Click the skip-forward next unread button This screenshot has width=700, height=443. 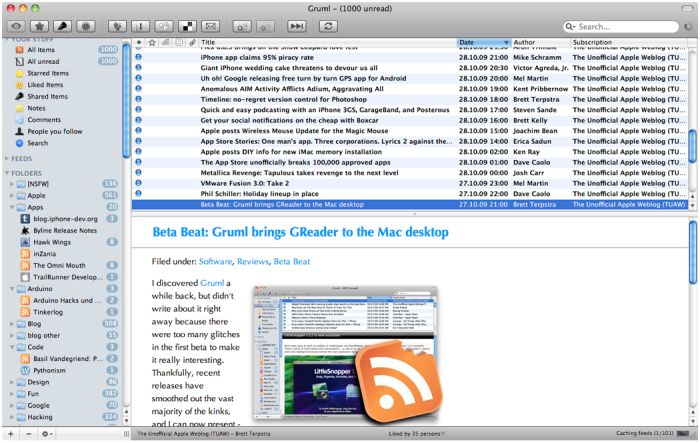coord(296,26)
